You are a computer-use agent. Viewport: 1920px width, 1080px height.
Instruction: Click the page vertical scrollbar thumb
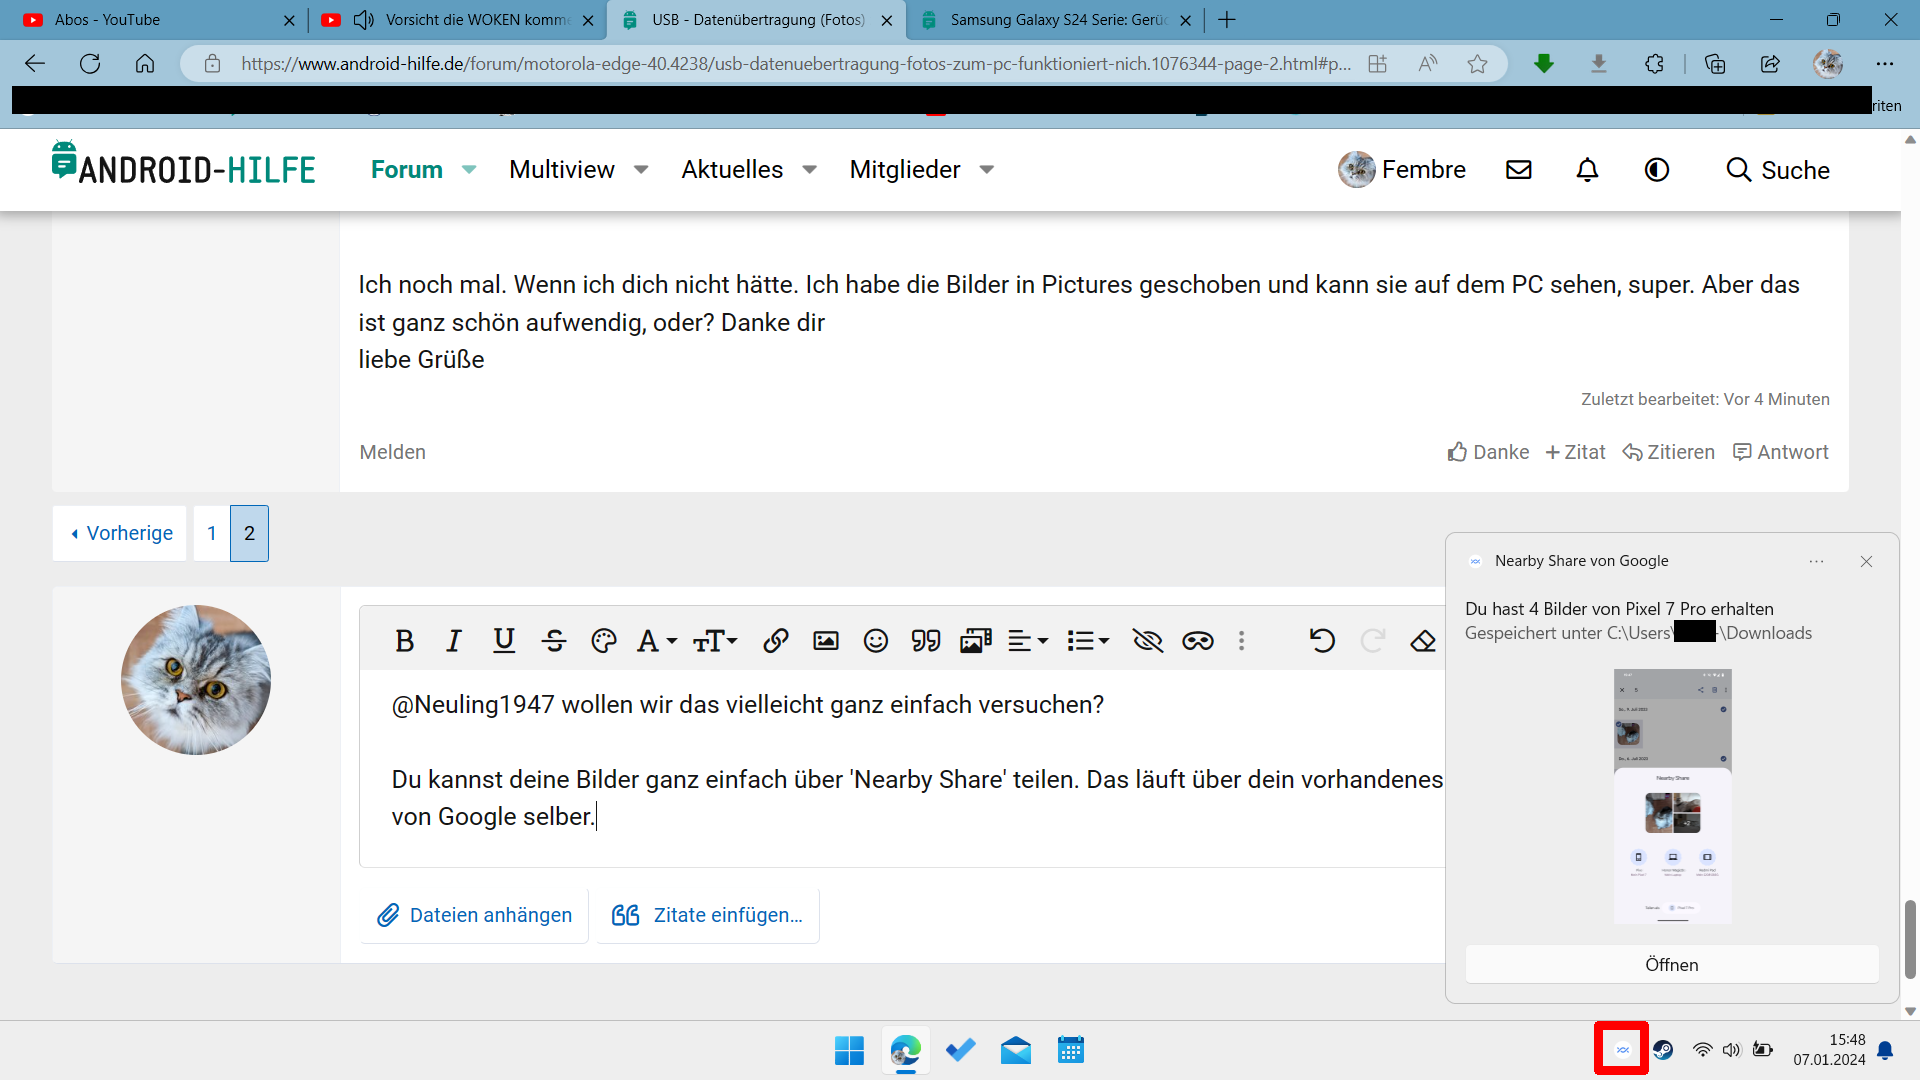coord(1910,939)
